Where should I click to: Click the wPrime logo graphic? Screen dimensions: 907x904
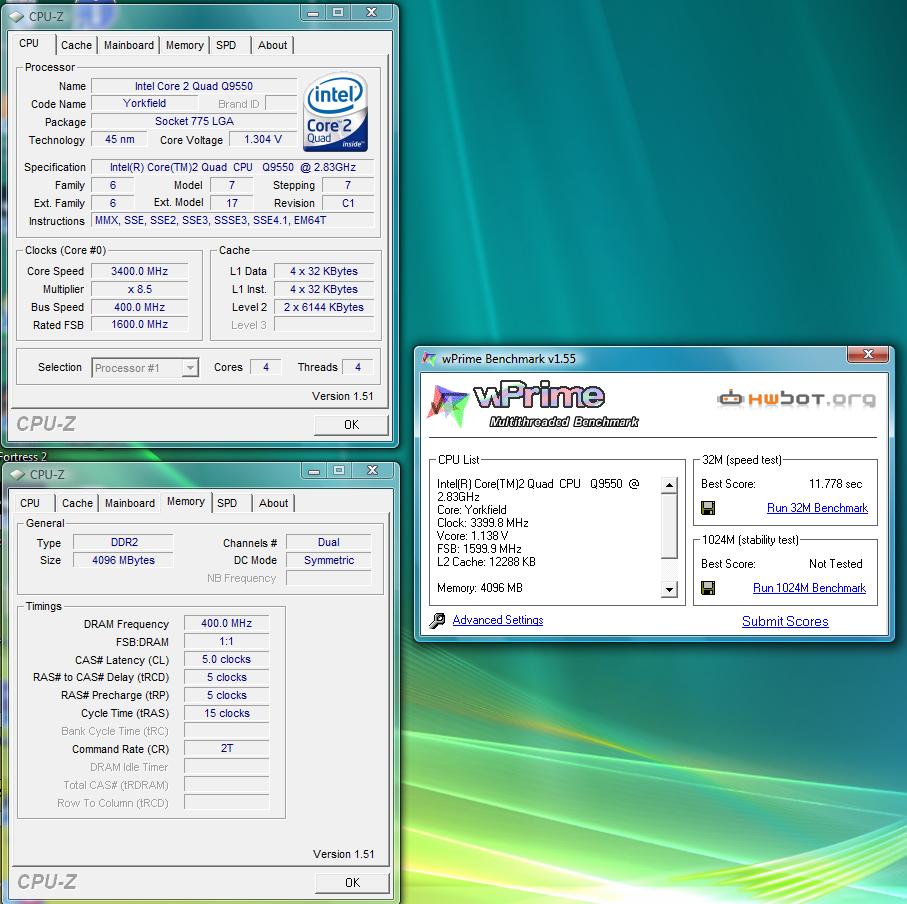532,405
